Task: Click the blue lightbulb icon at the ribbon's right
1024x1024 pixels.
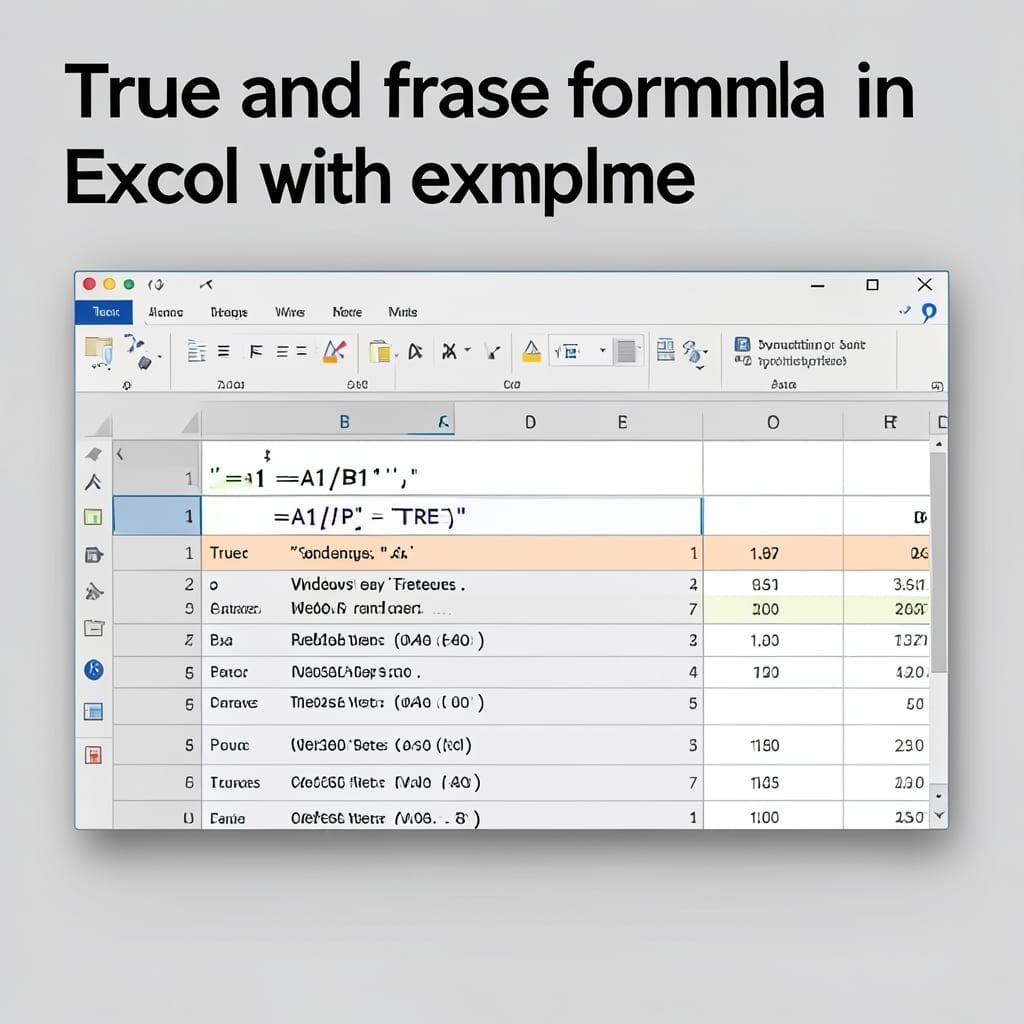Action: (929, 312)
